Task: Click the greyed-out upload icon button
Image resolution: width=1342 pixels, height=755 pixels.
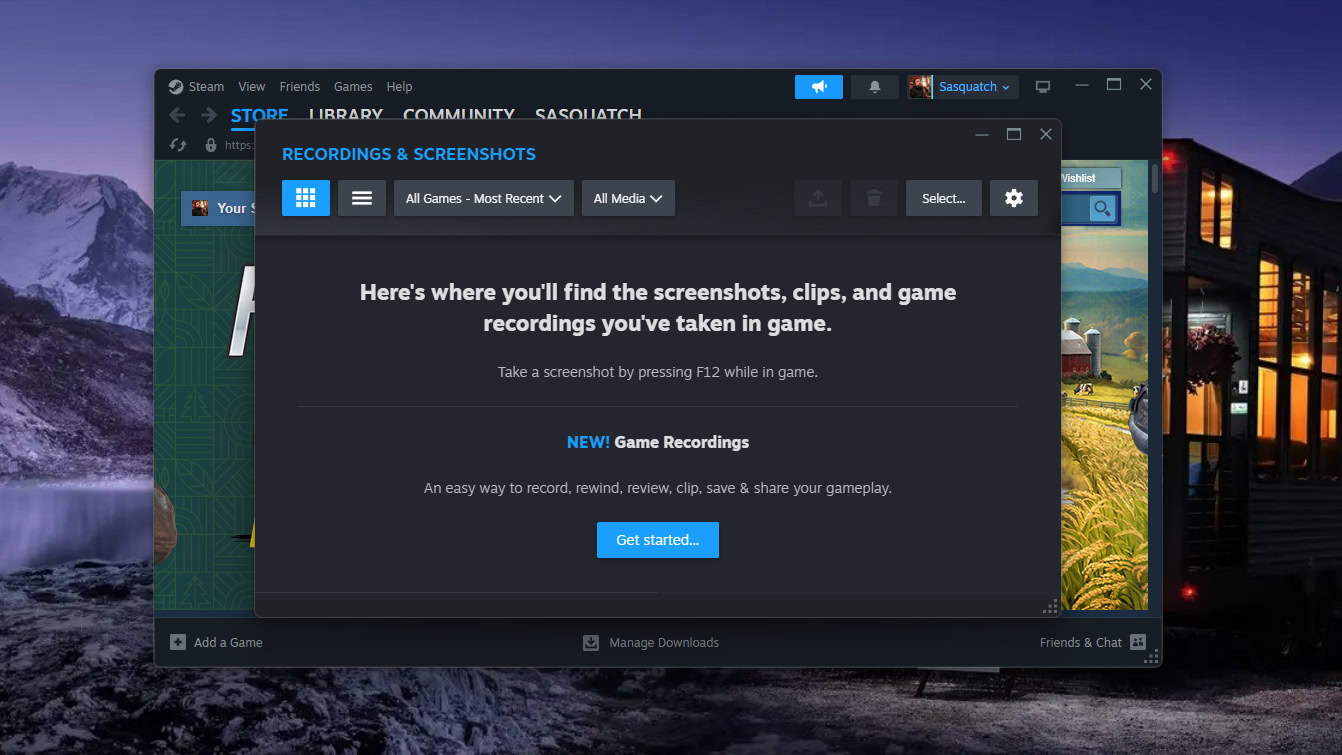Action: 818,198
